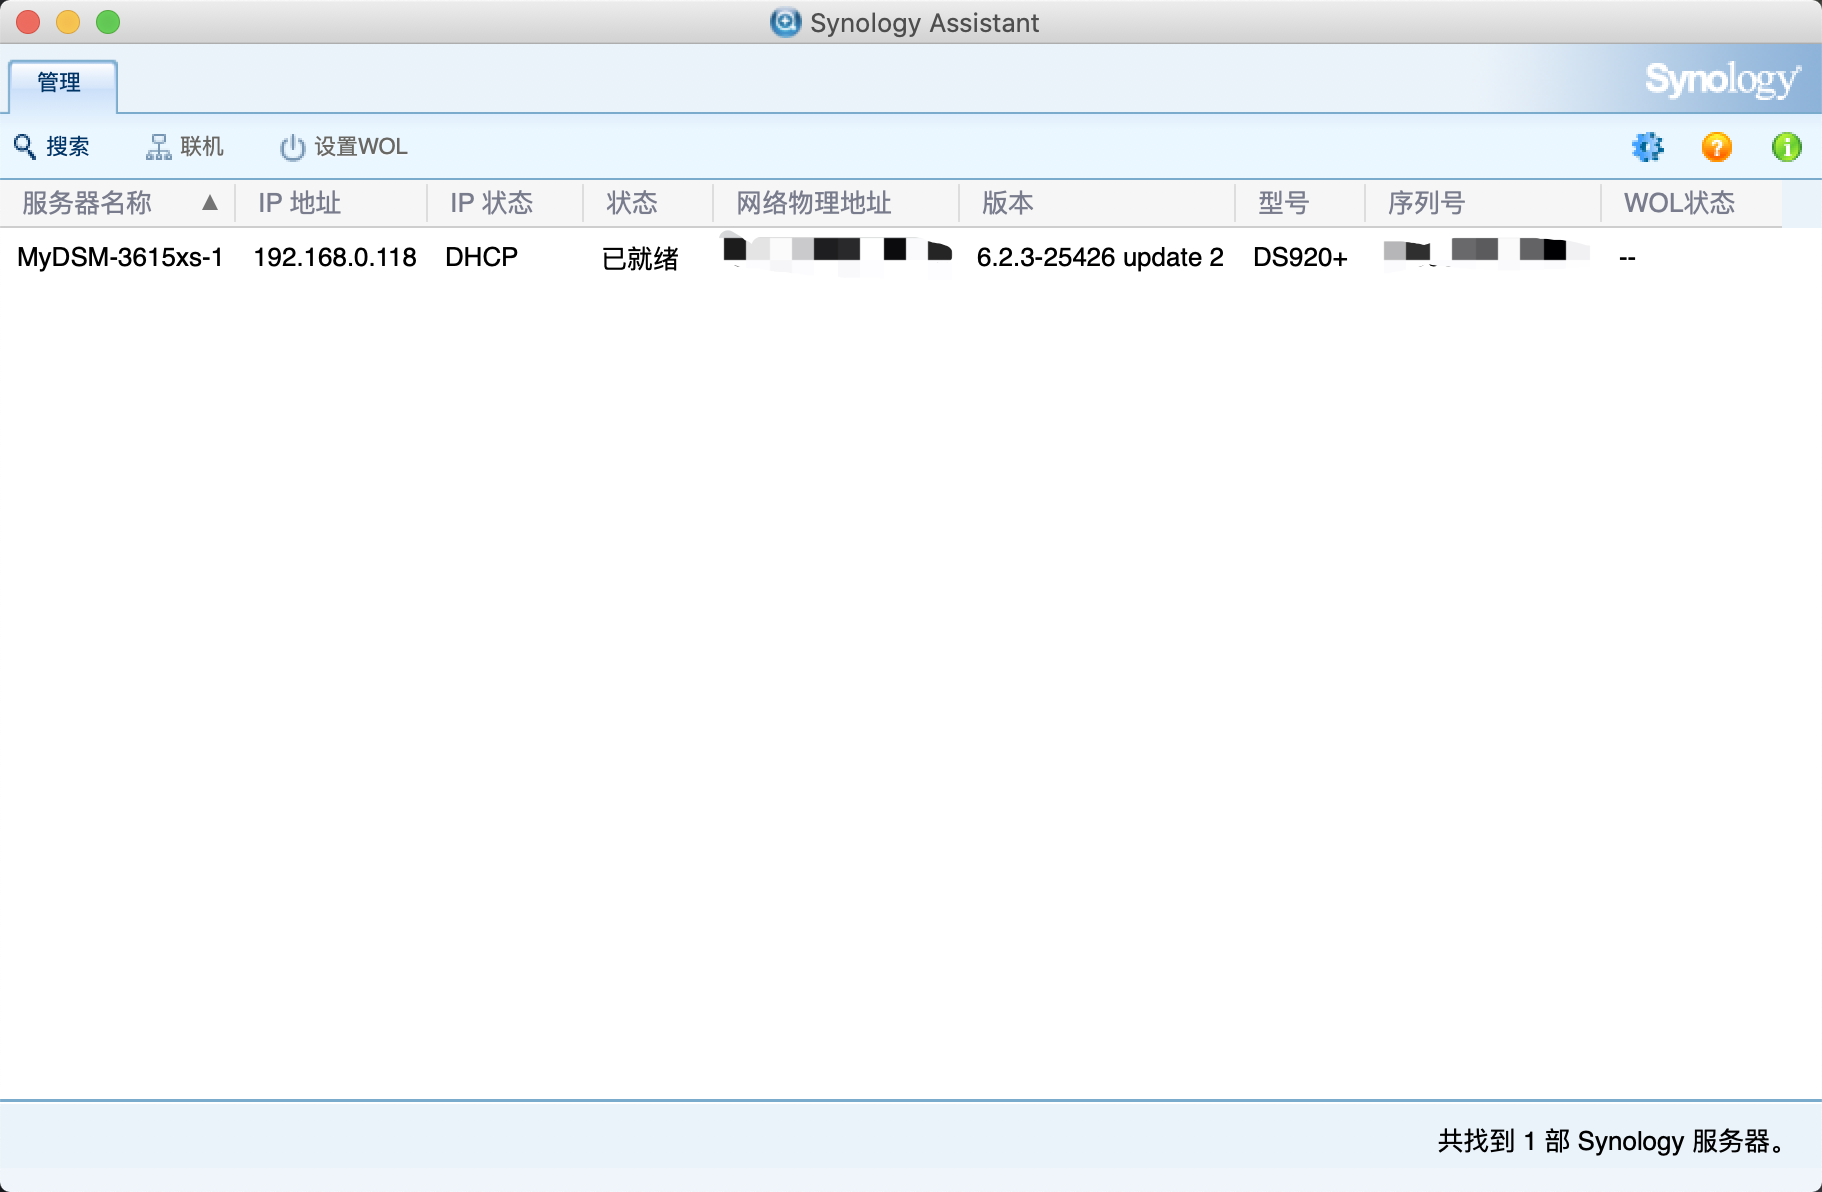Viewport: 1822px width, 1192px height.
Task: Sort by 网络物理地址 column header
Action: click(x=836, y=203)
